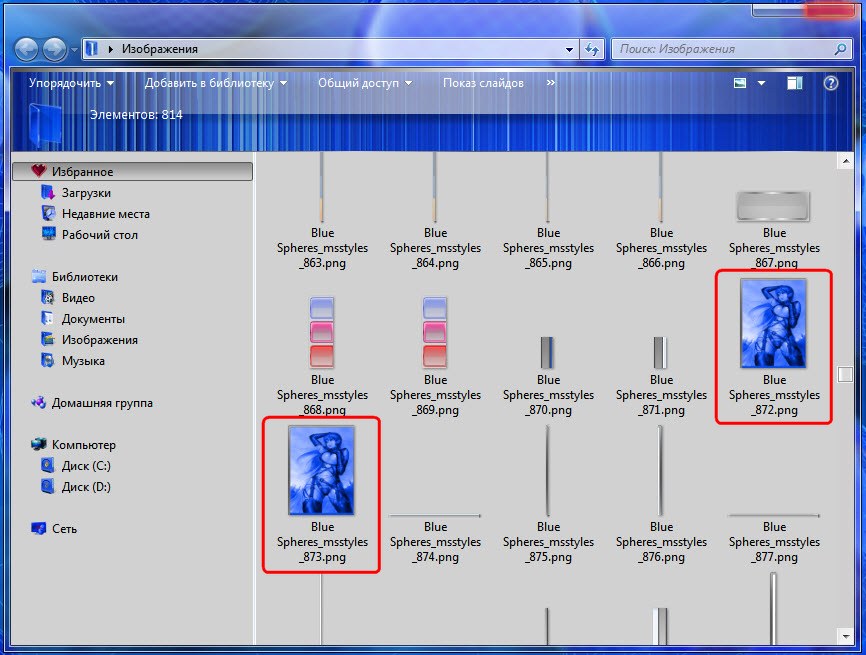Toggle the preview pane button
This screenshot has width=866, height=655.
(x=795, y=83)
